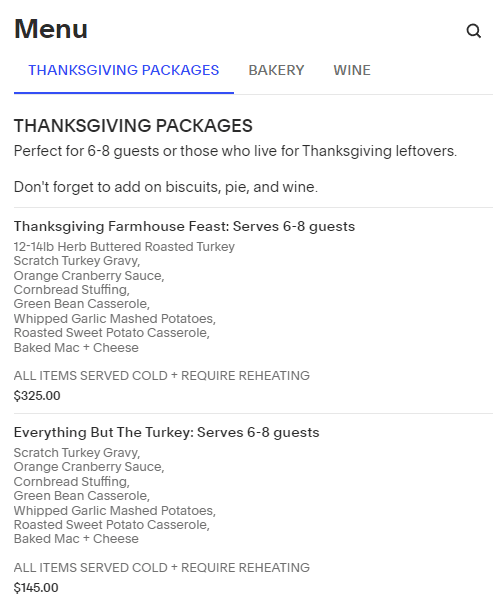Click Farmhouse Feast's Baked Mac + Cheese line
The image size is (501, 612).
pyautogui.click(x=76, y=347)
